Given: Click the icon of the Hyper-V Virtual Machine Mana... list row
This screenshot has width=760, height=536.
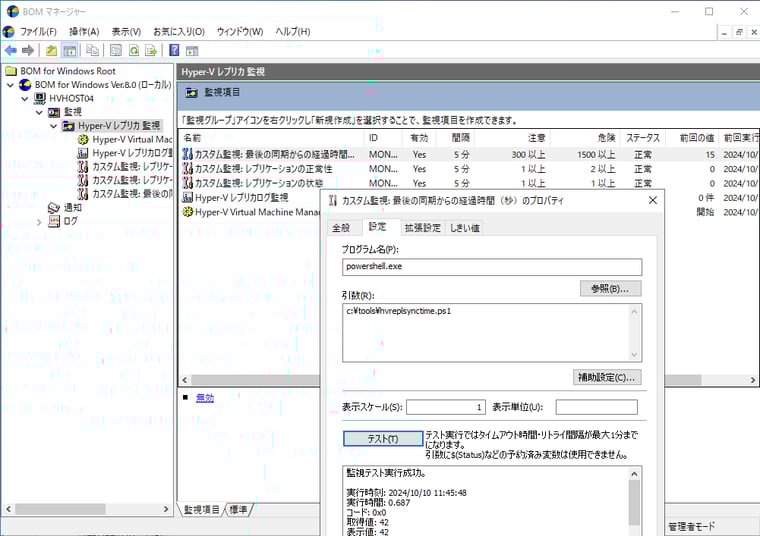Looking at the screenshot, I should click(x=187, y=212).
